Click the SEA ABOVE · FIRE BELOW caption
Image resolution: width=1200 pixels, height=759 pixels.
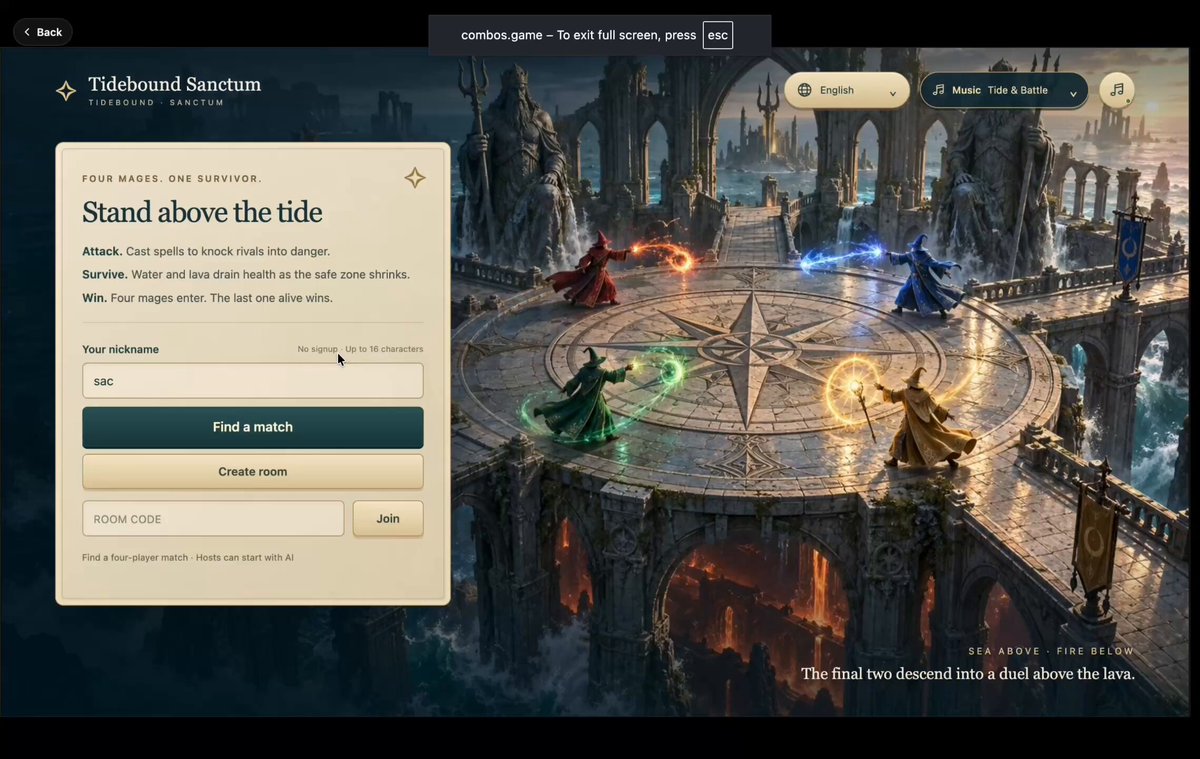pyautogui.click(x=1051, y=651)
